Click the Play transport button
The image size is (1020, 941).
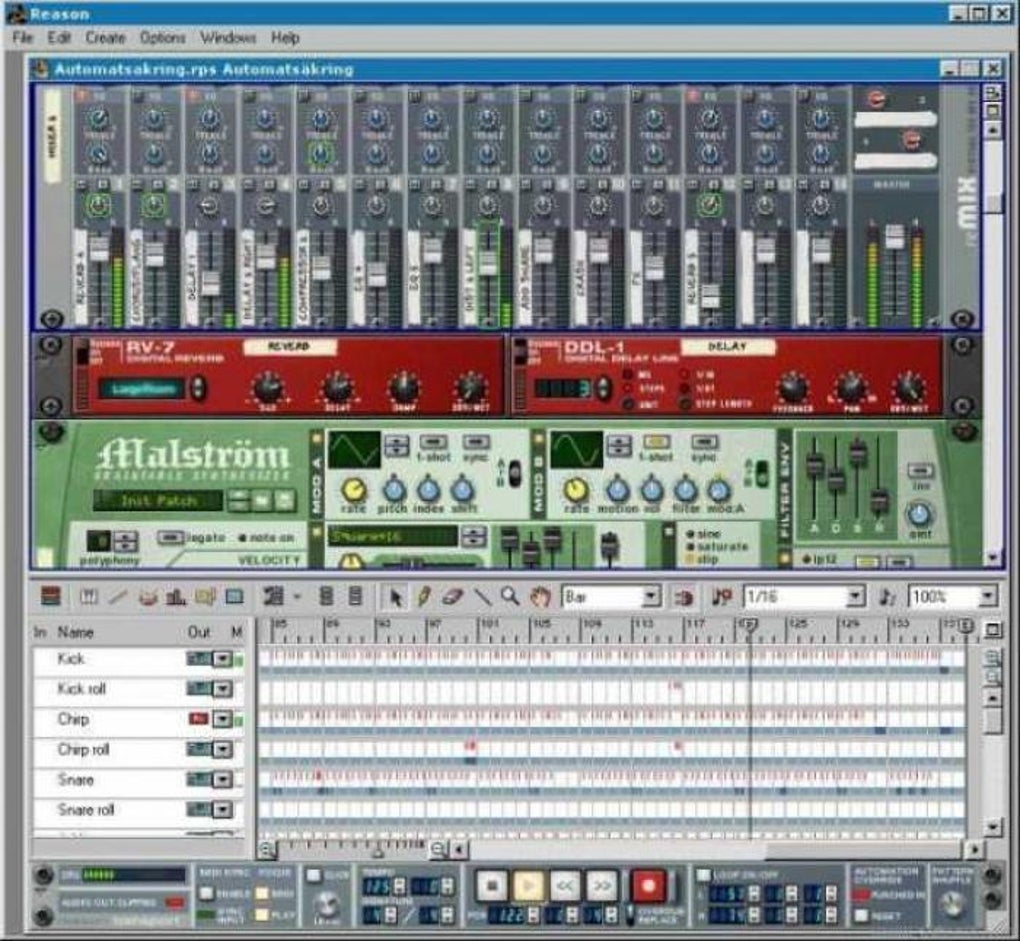(529, 885)
